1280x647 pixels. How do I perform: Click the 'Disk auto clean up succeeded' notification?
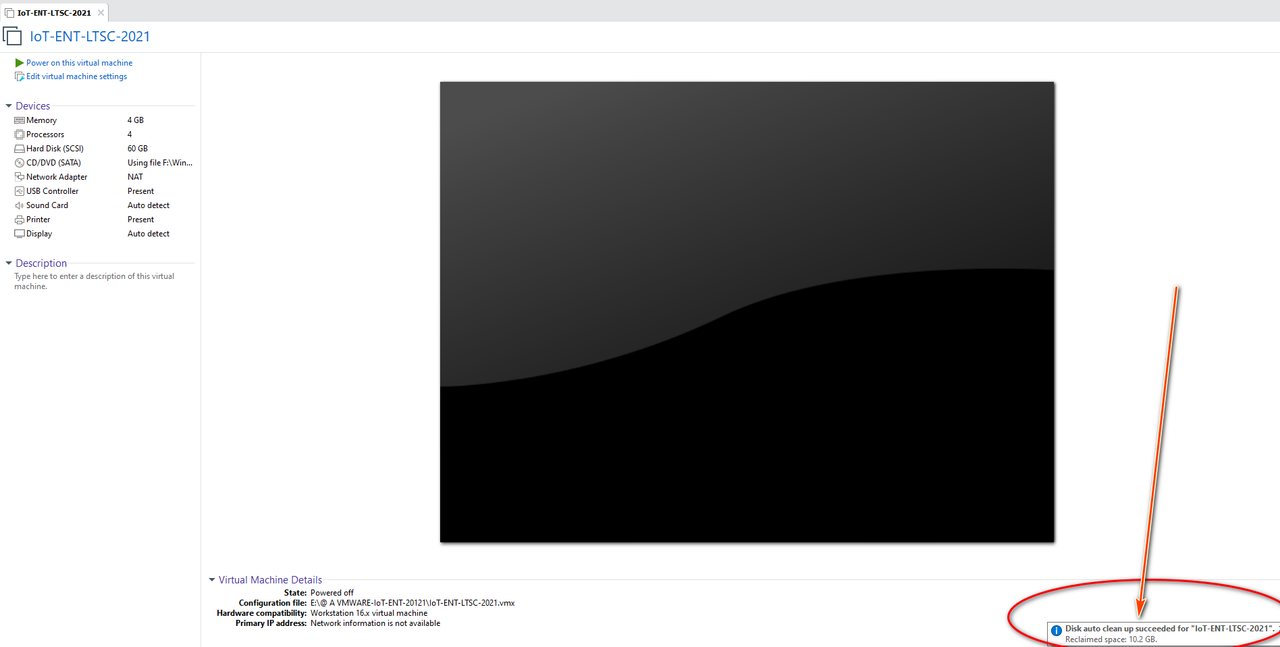(1164, 633)
